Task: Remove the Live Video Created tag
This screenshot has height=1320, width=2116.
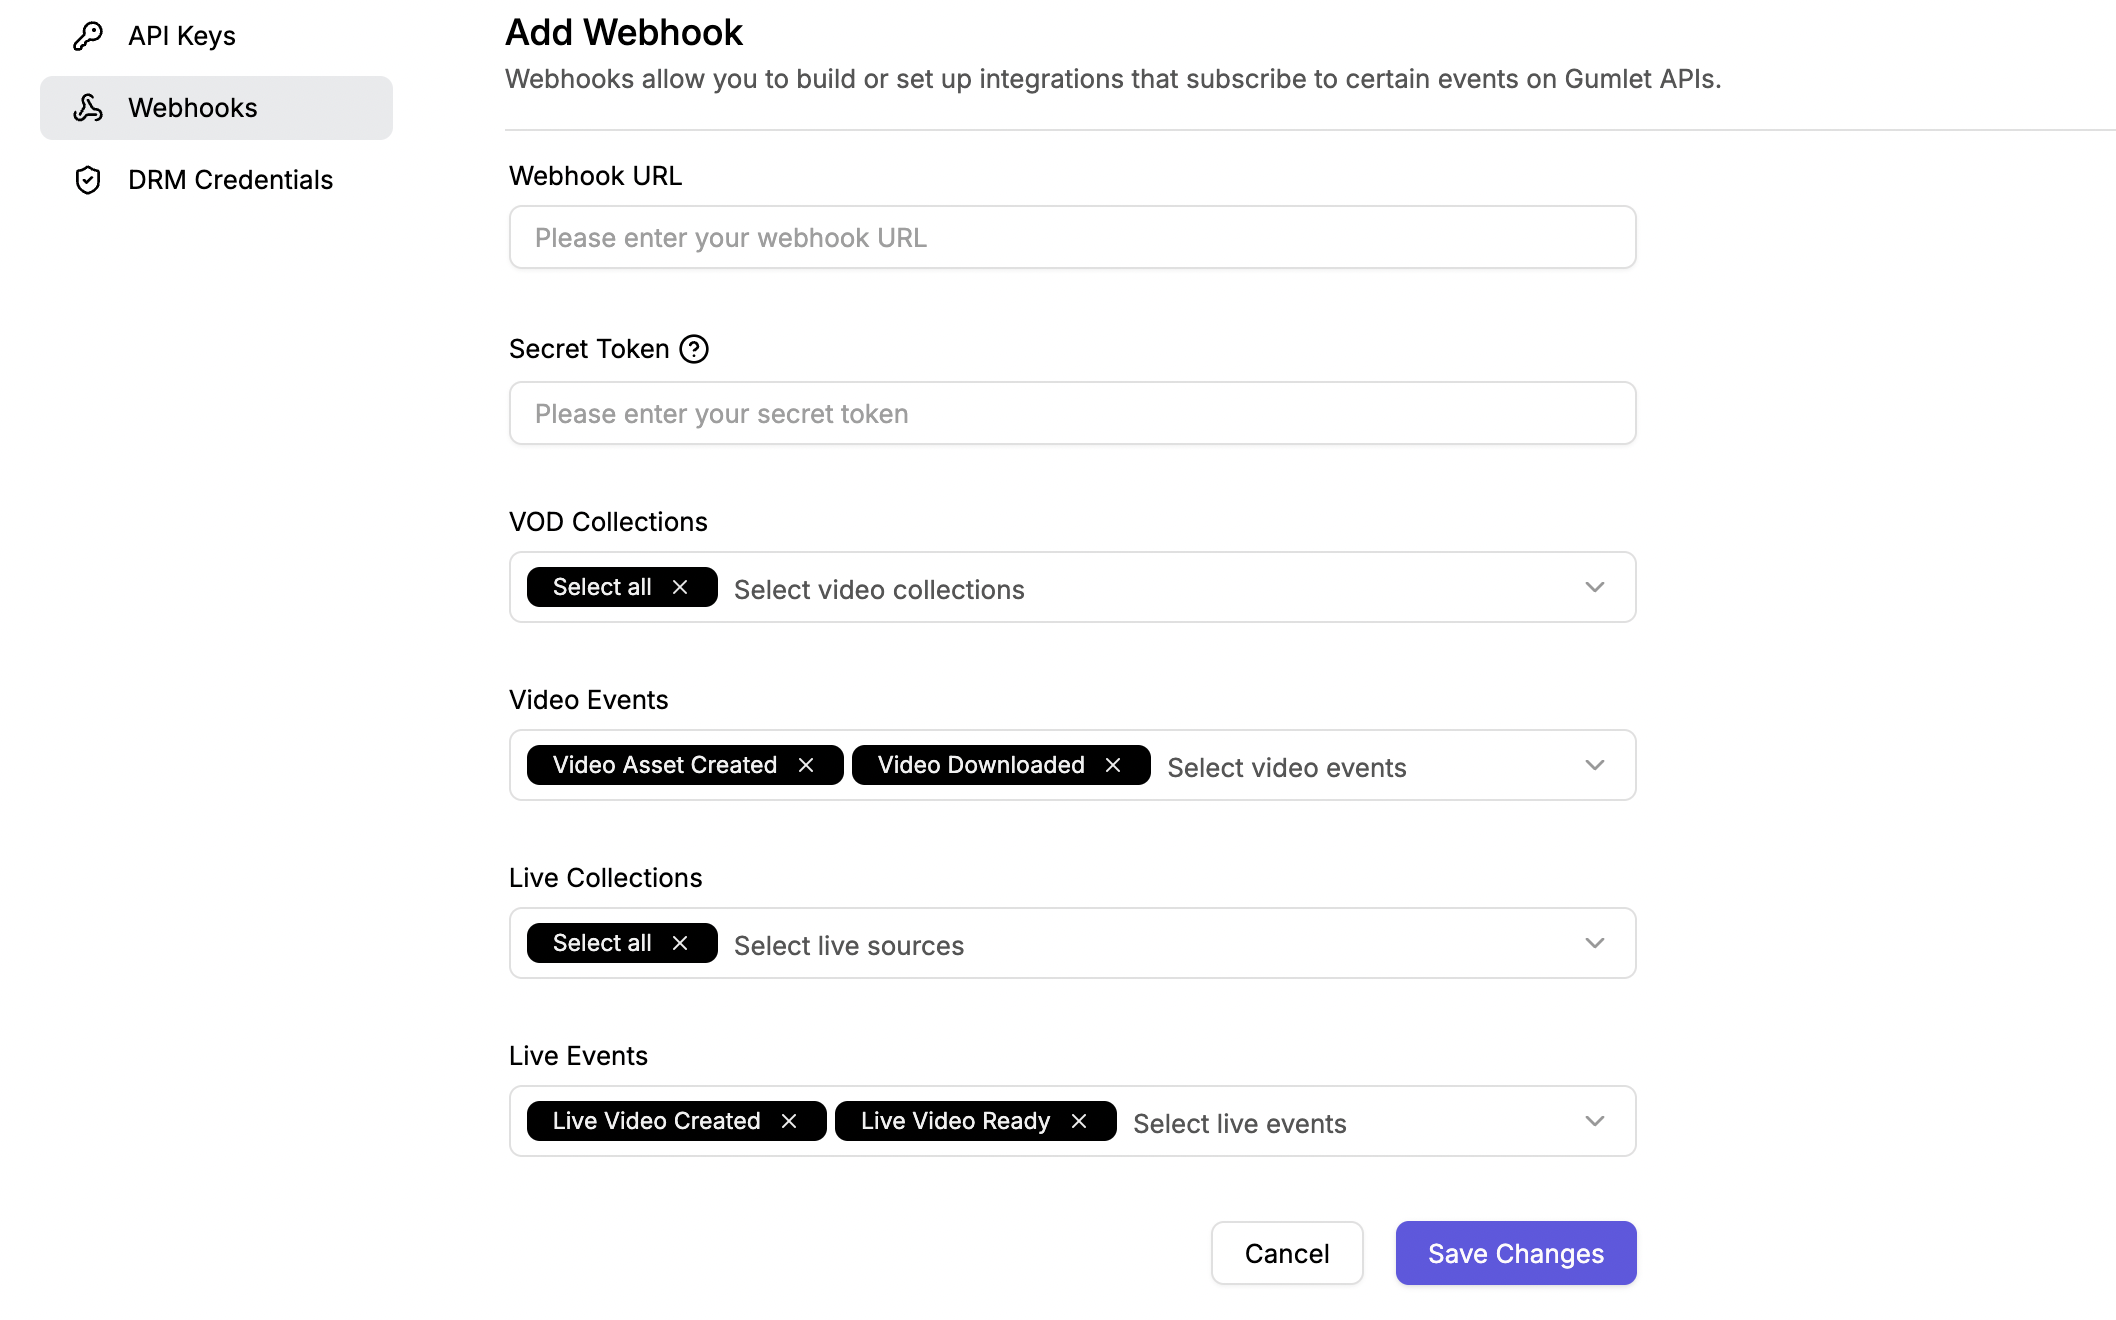Action: click(x=789, y=1121)
